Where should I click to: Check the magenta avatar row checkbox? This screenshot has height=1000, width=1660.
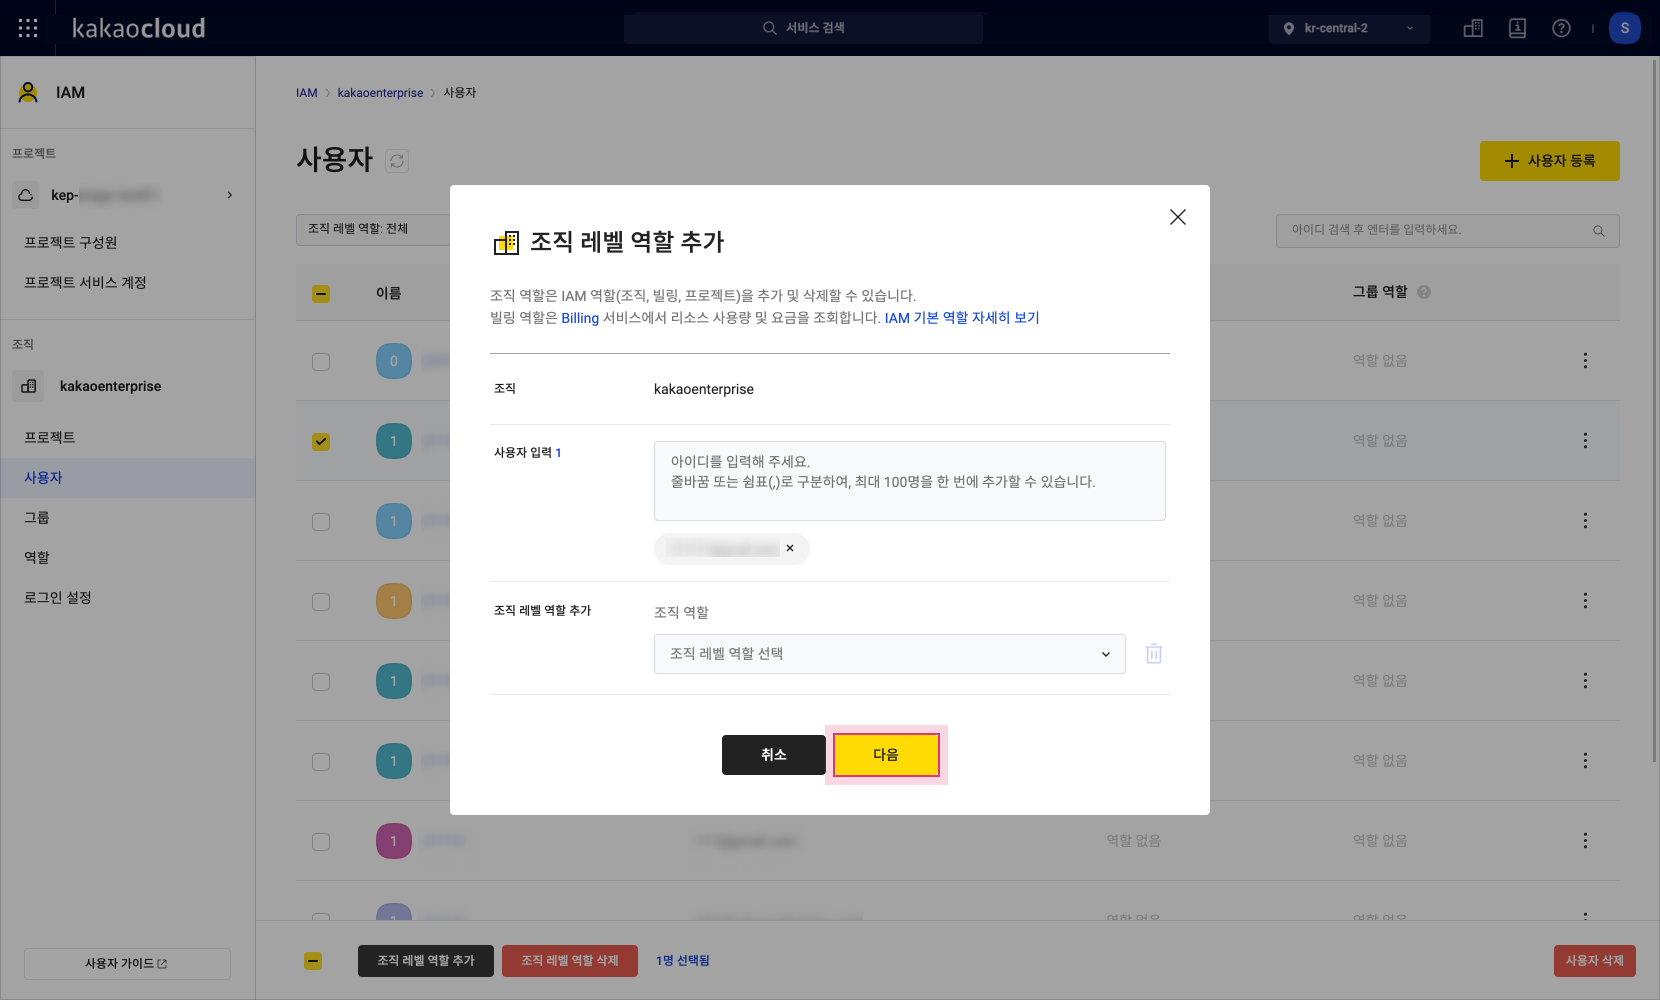(x=321, y=842)
